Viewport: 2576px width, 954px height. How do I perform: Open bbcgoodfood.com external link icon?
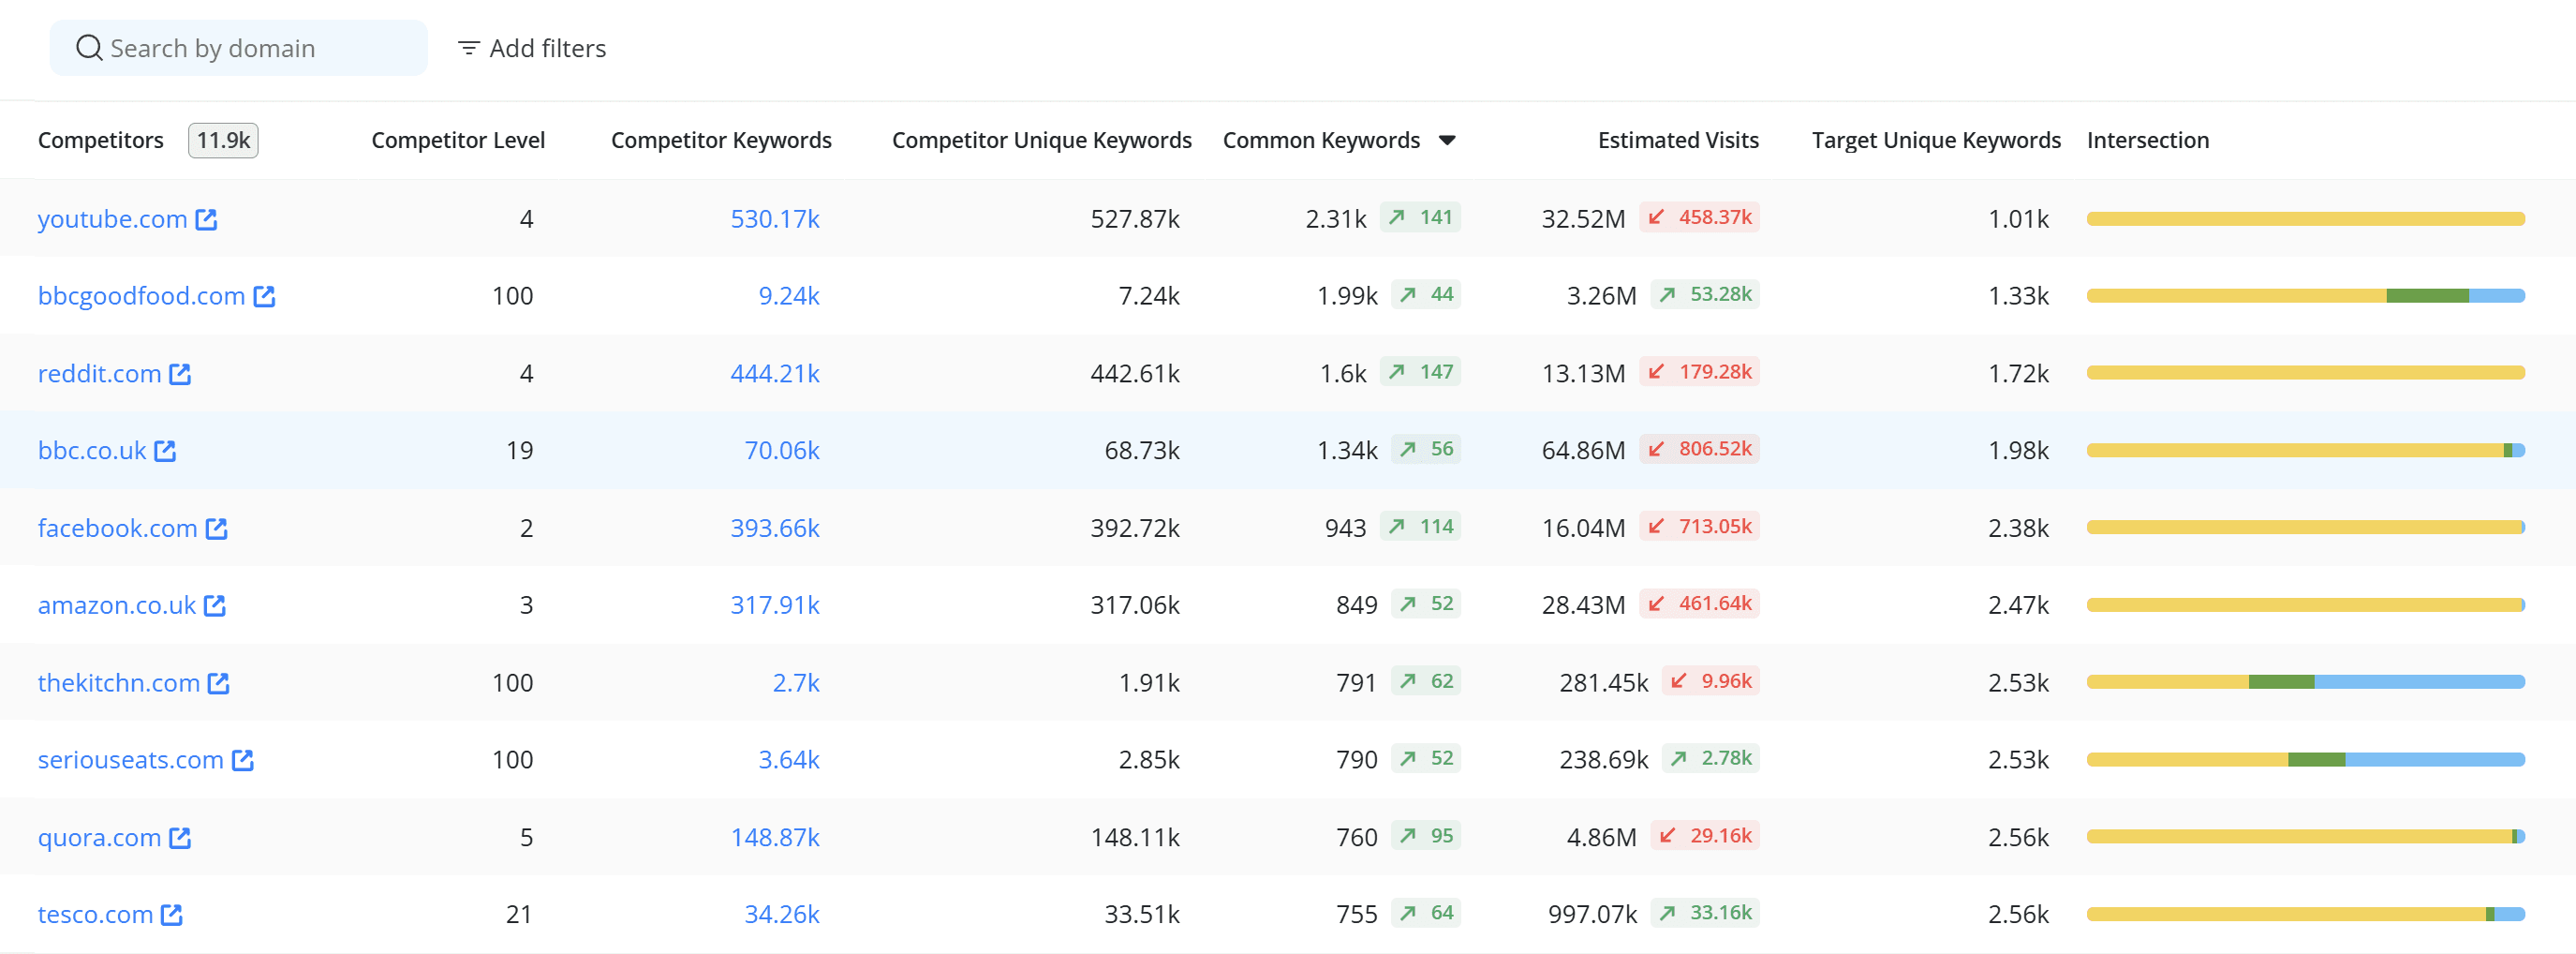(264, 296)
